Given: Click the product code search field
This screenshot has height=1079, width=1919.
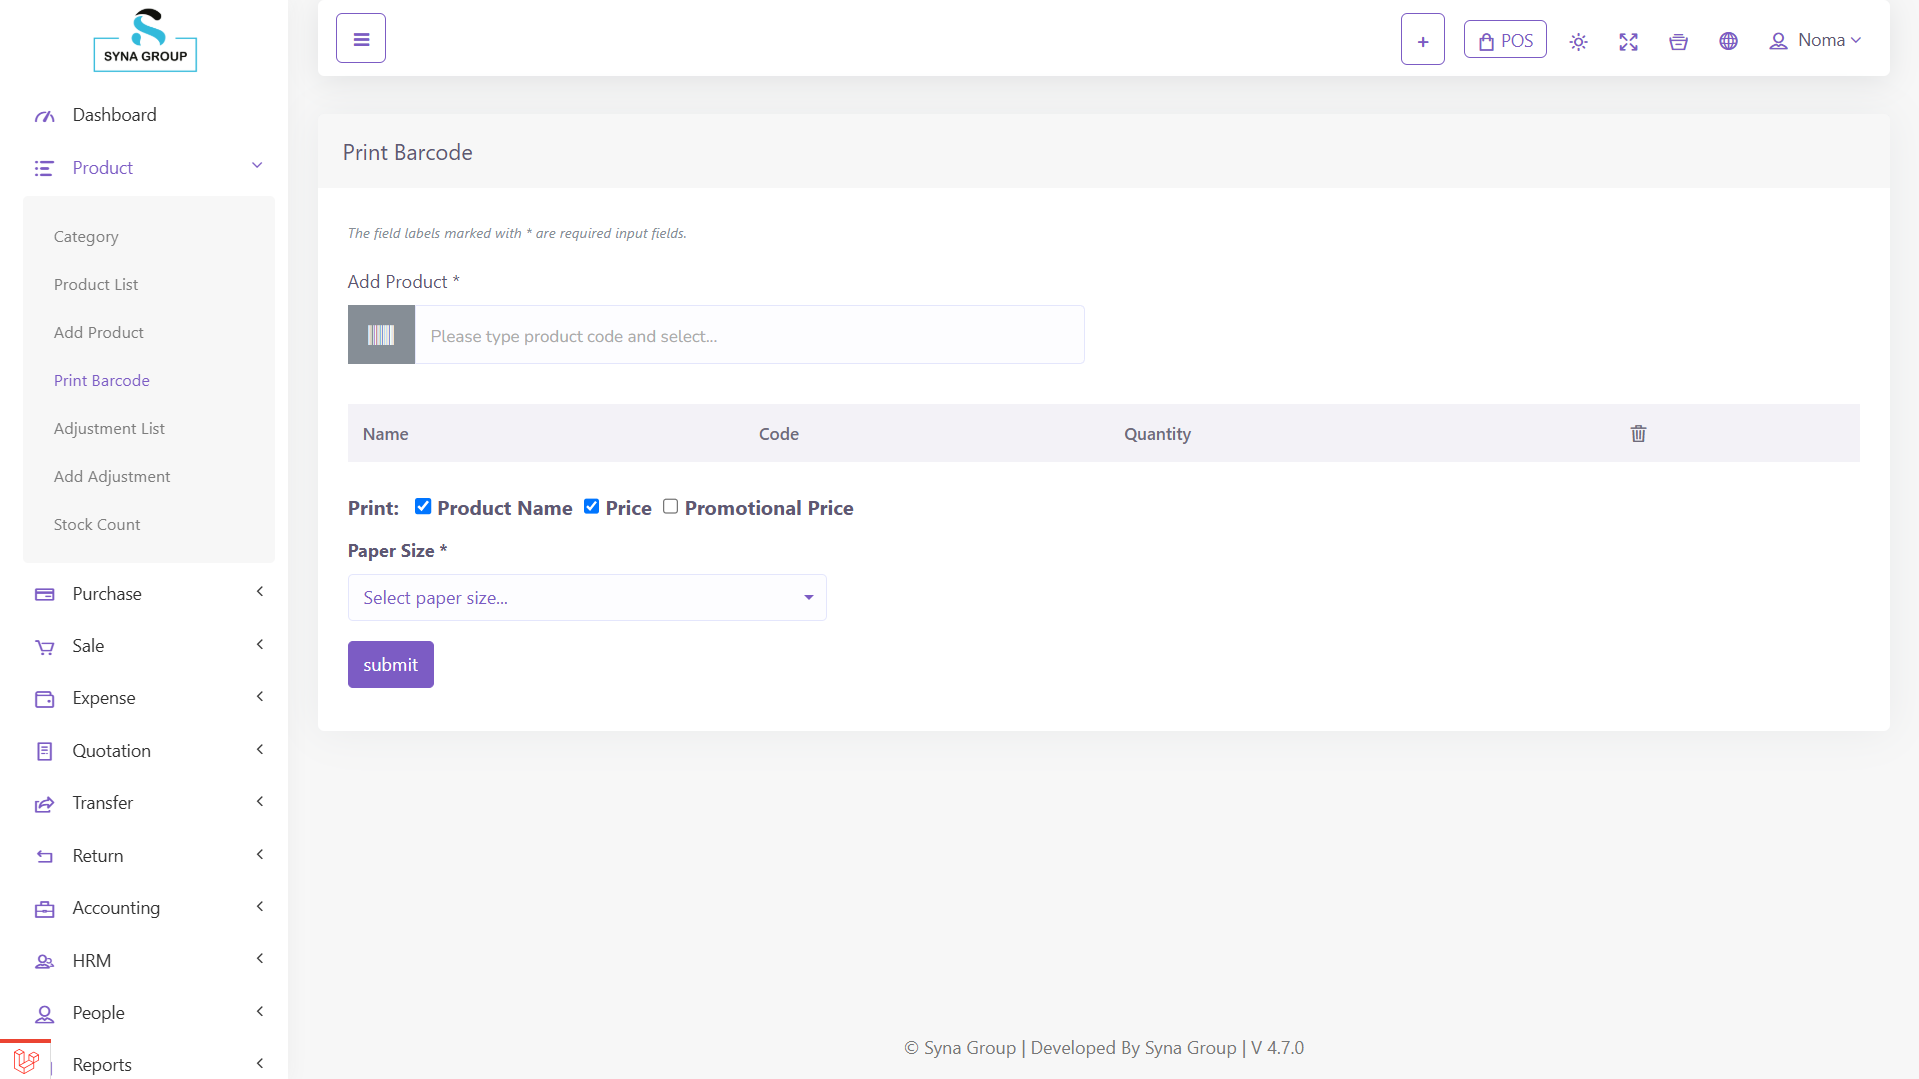Looking at the screenshot, I should (749, 335).
